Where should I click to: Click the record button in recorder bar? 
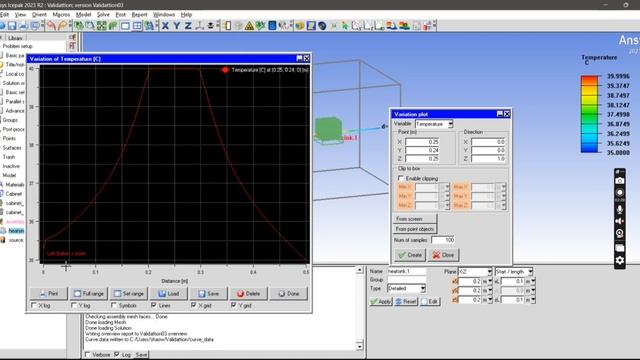point(620,192)
